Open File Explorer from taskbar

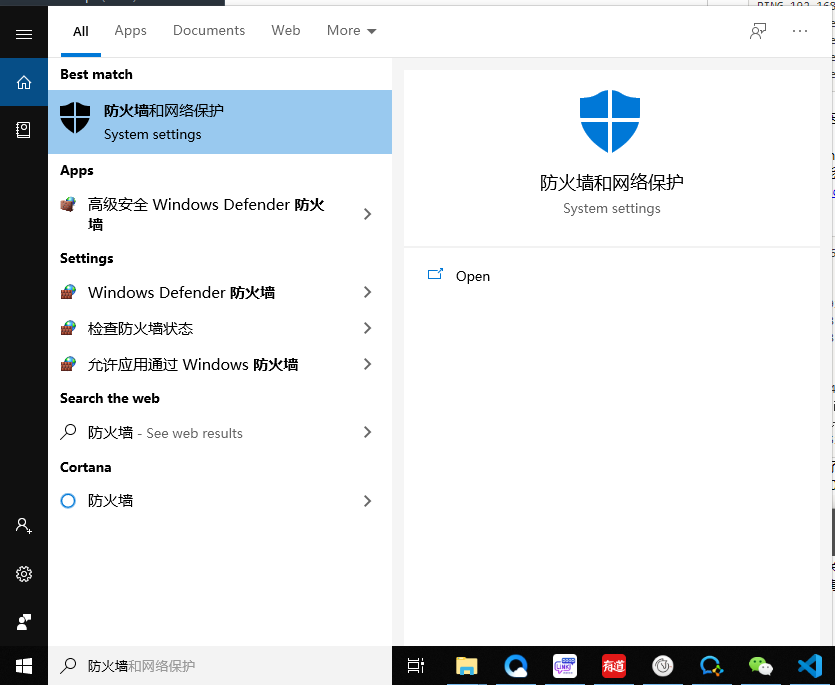pyautogui.click(x=466, y=666)
